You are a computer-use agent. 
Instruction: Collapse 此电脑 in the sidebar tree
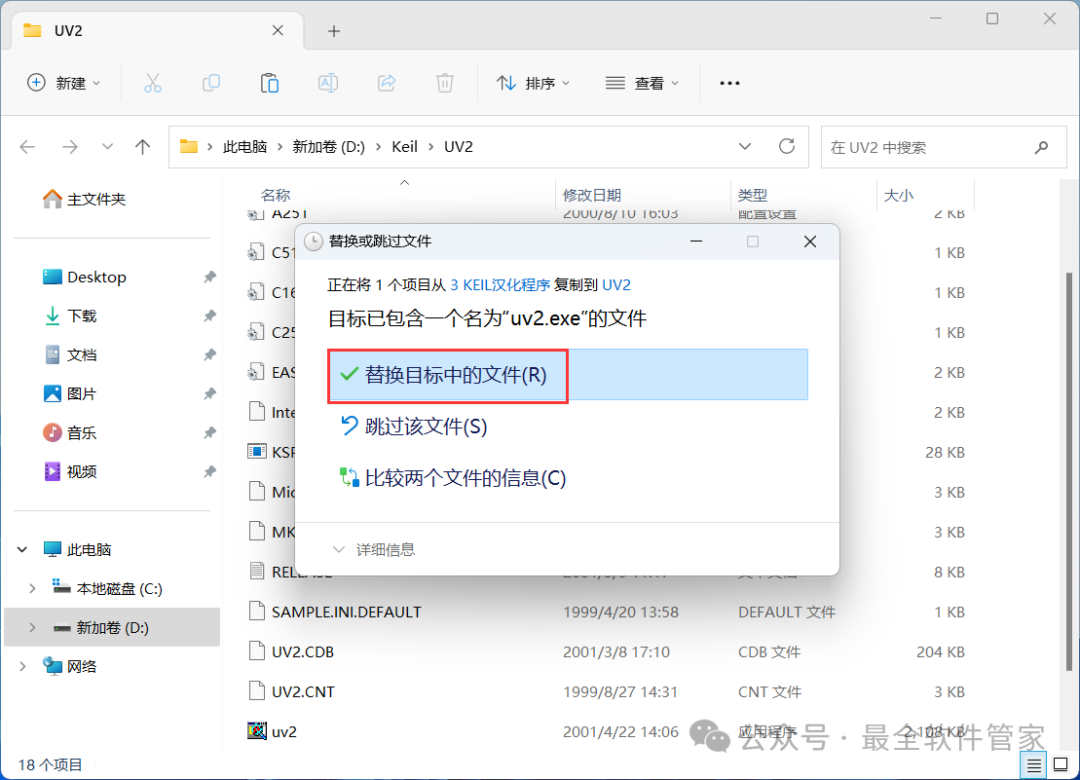tap(22, 548)
